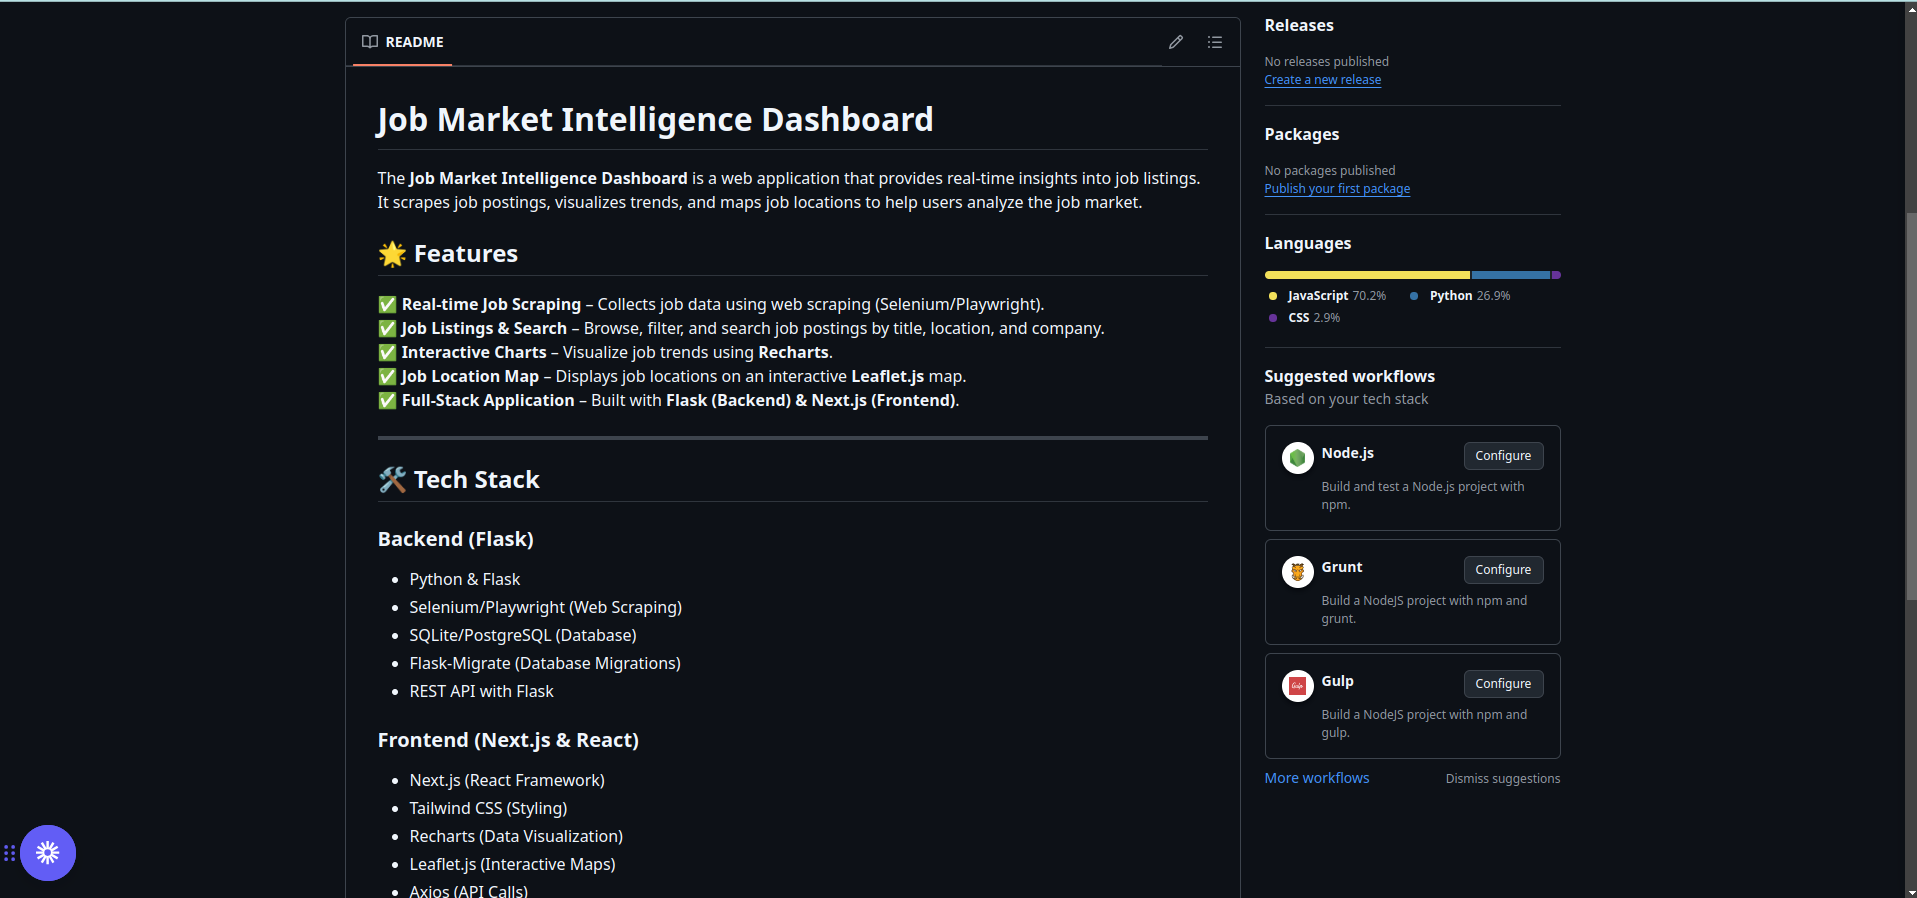
Task: Click the drag handle dots beside purple button
Action: pos(9,853)
